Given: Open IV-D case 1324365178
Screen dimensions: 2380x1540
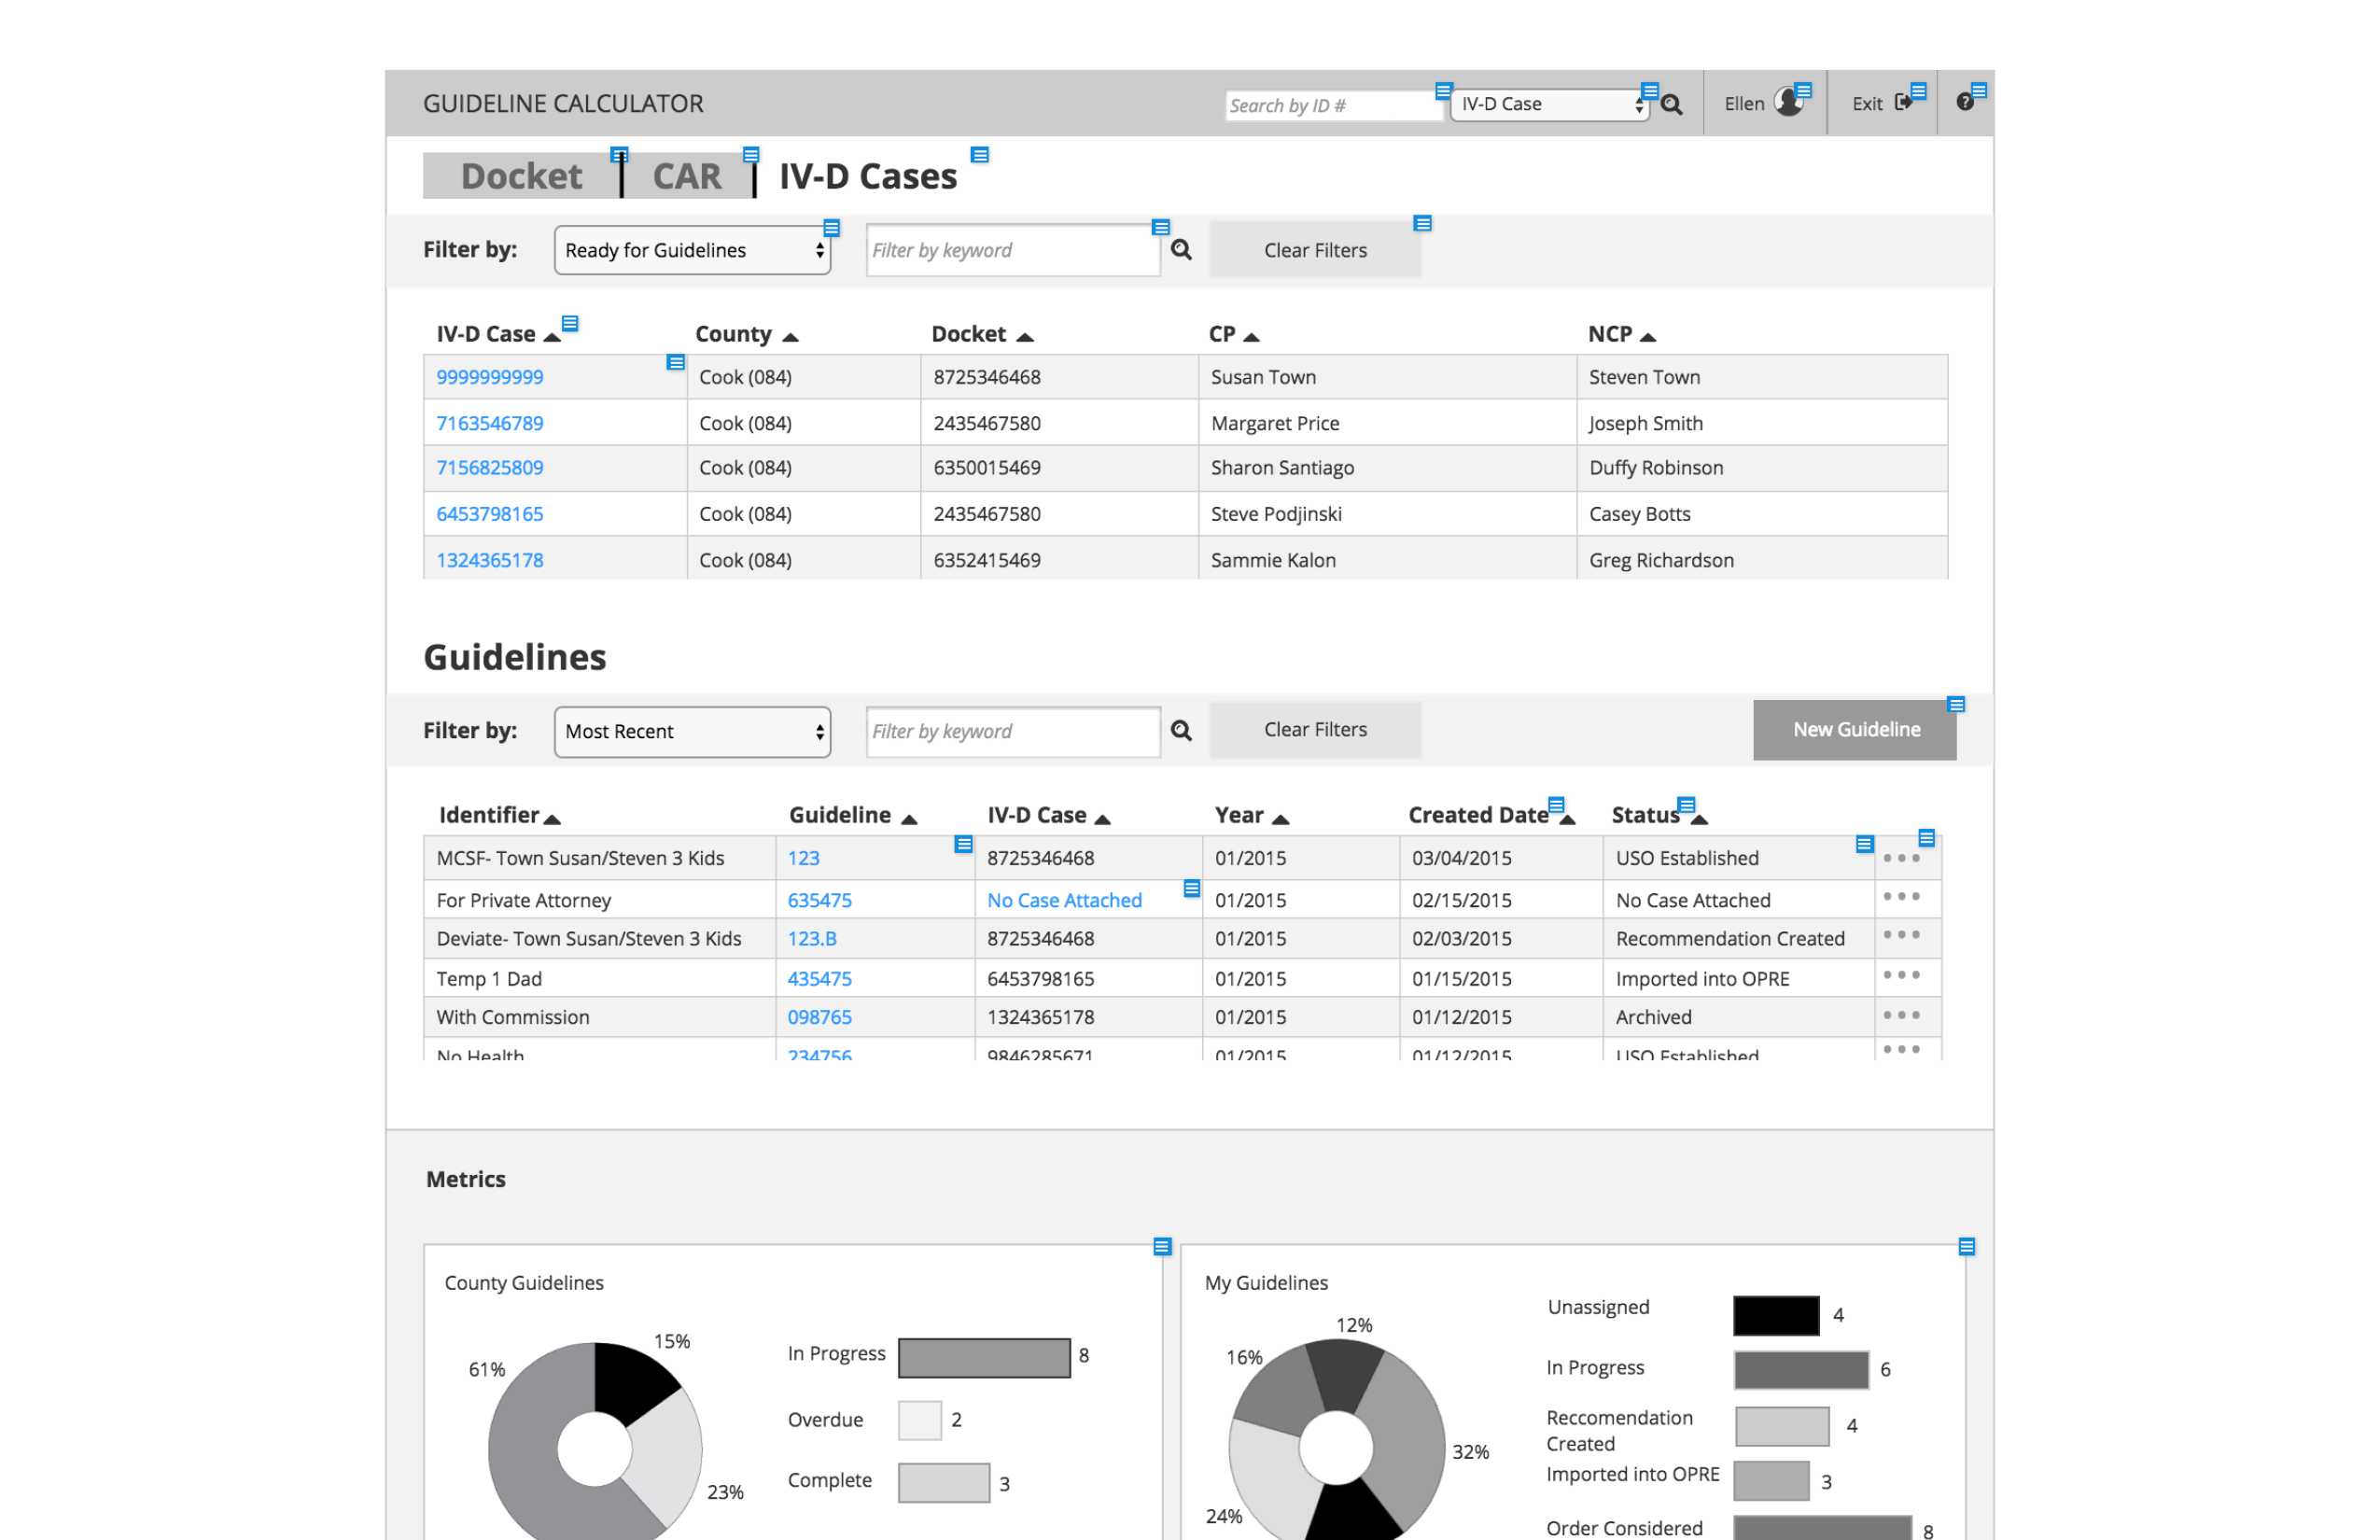Looking at the screenshot, I should coord(490,560).
